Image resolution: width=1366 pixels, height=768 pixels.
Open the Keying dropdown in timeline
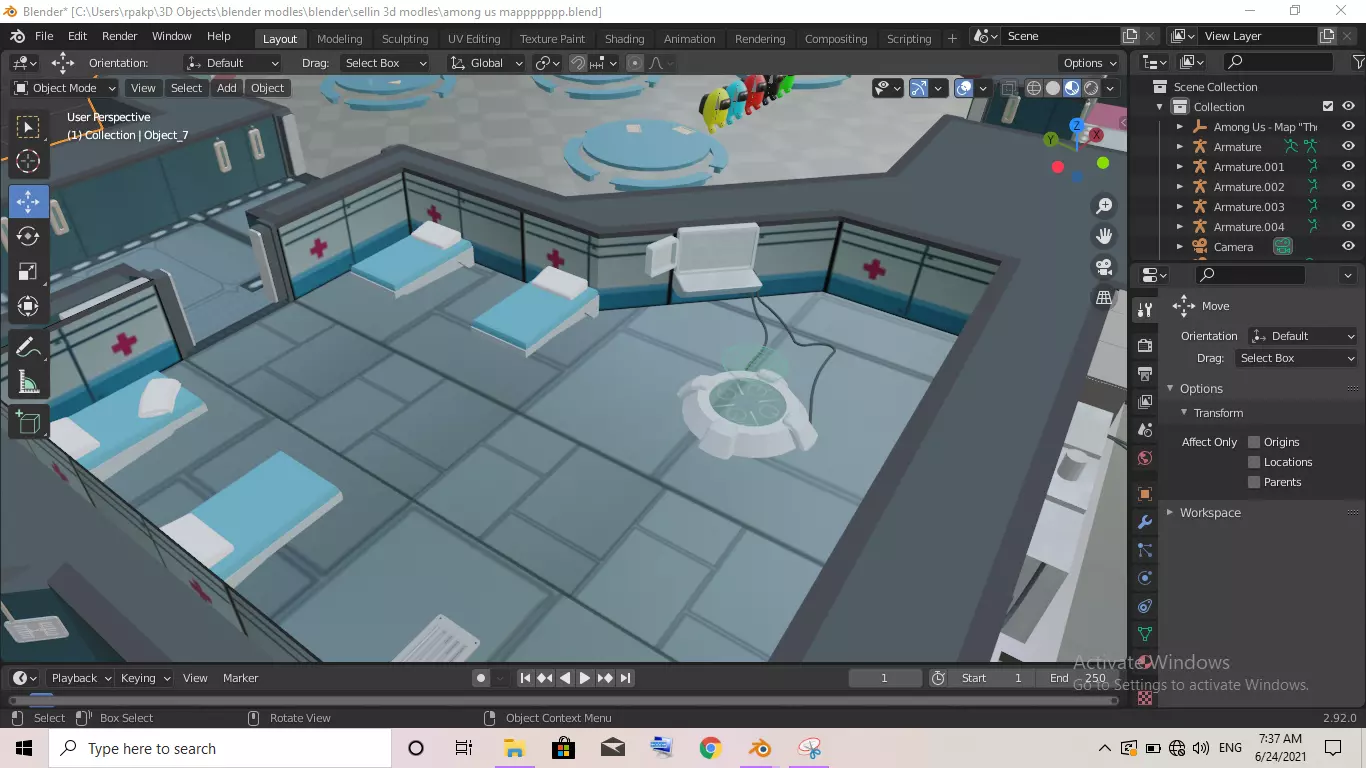pos(145,678)
